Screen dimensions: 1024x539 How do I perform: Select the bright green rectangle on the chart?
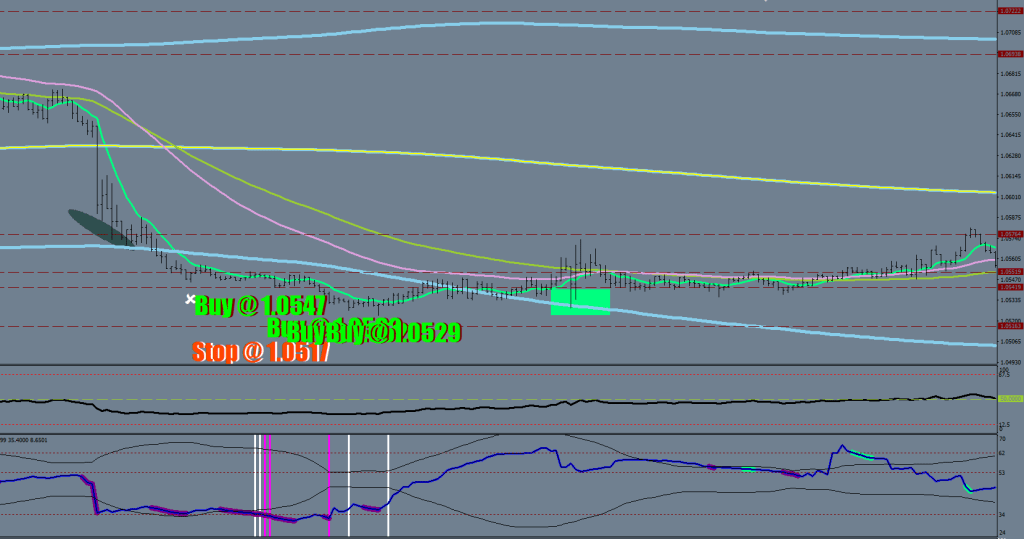[x=580, y=302]
